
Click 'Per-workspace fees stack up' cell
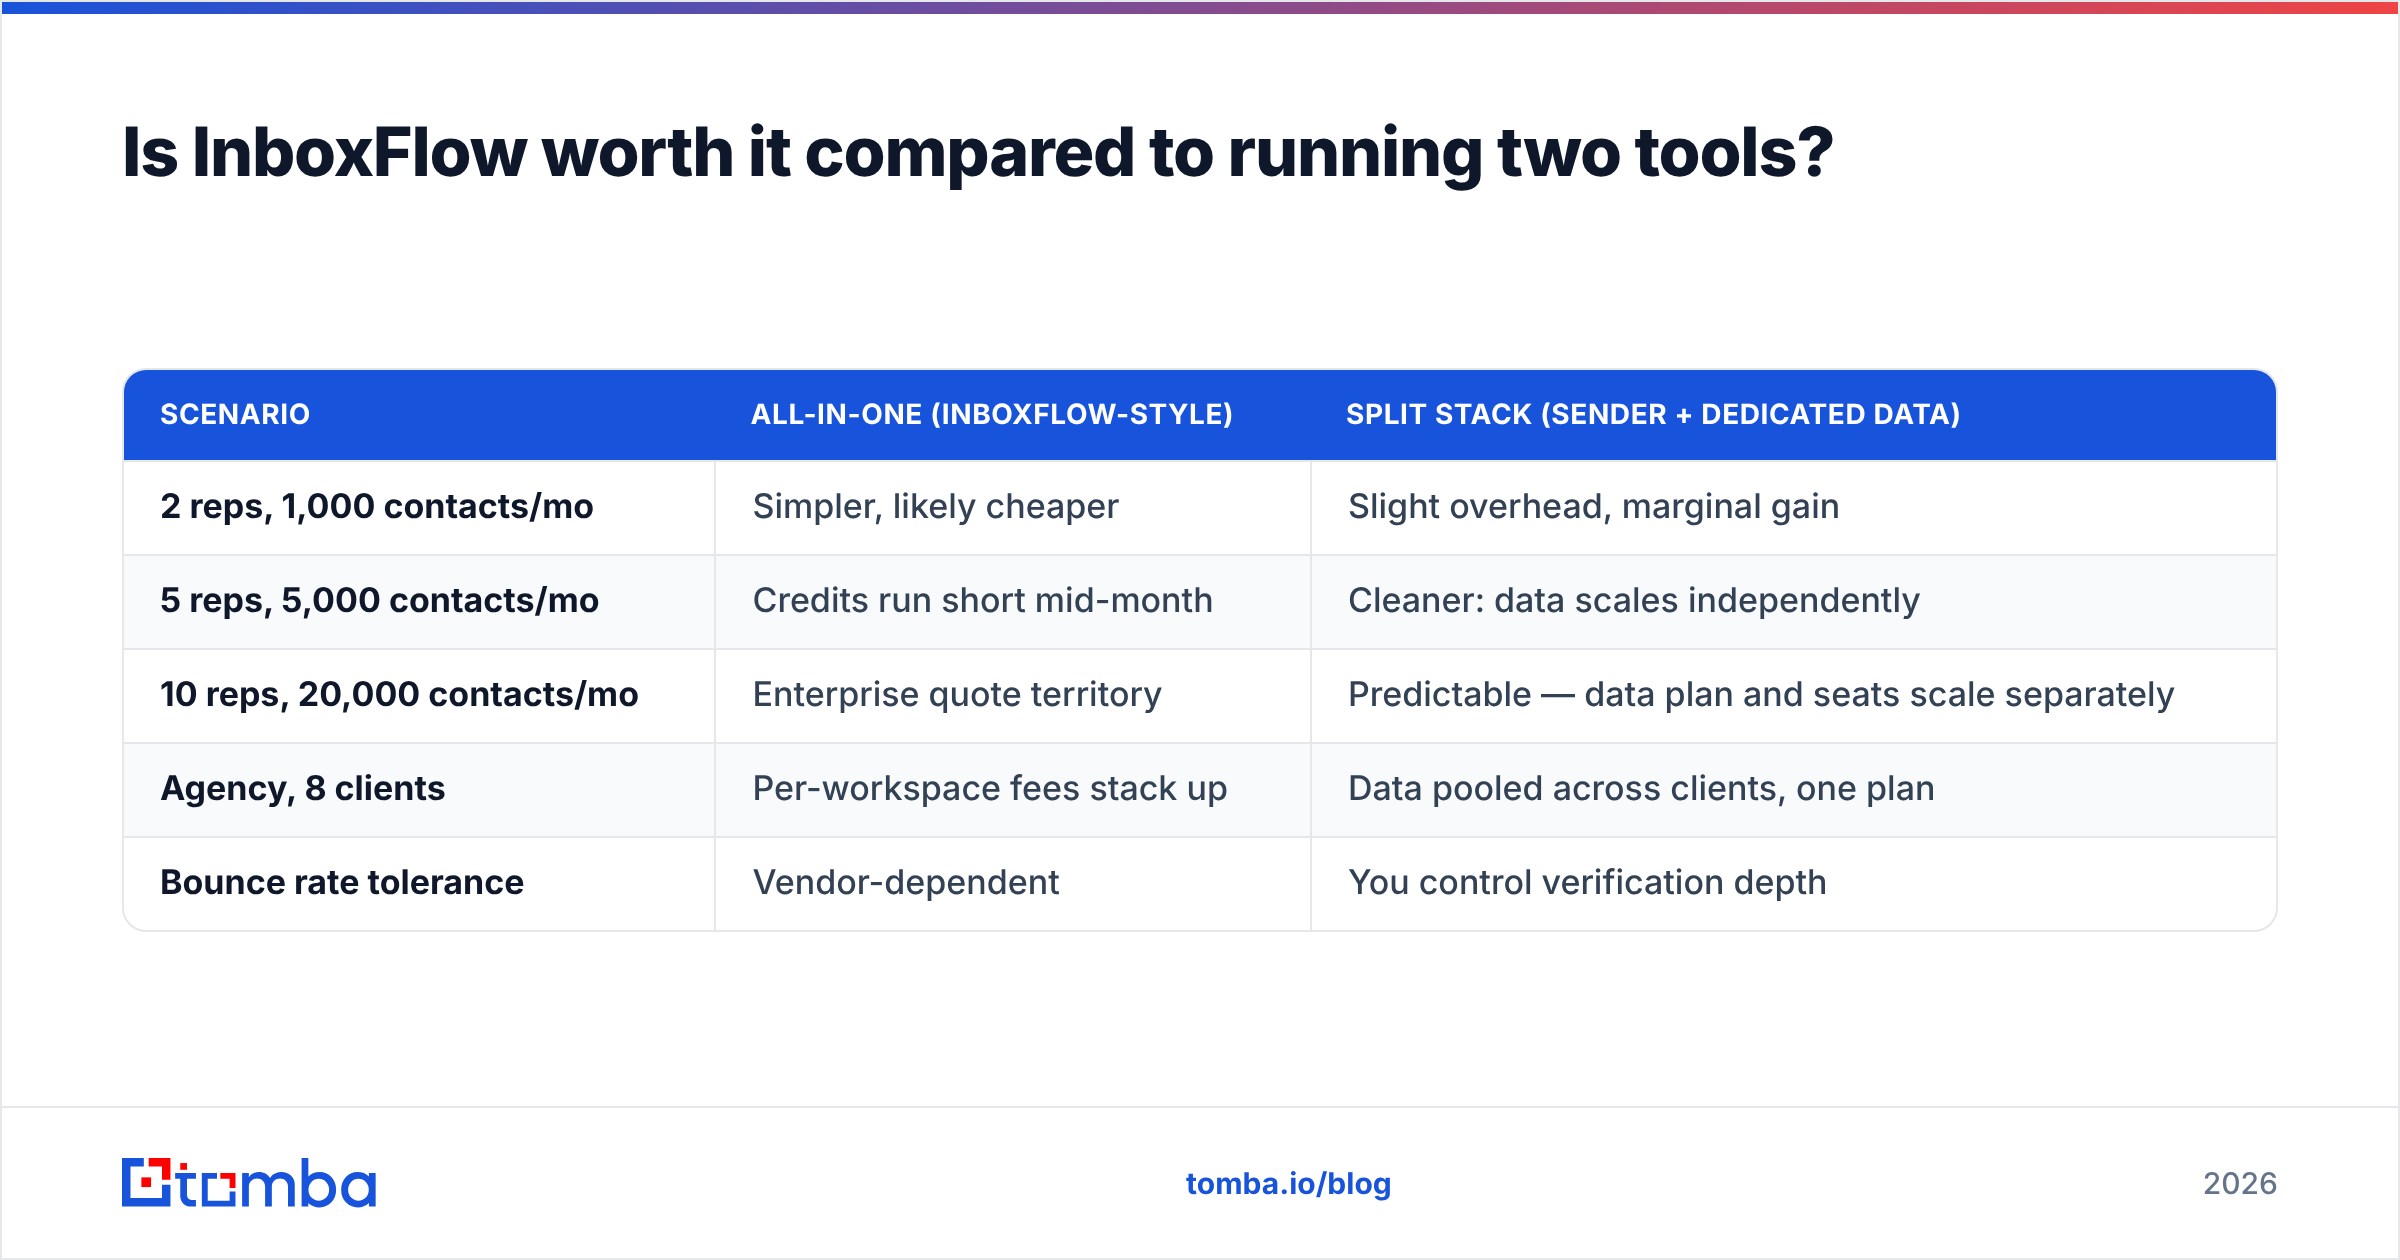coord(1013,789)
